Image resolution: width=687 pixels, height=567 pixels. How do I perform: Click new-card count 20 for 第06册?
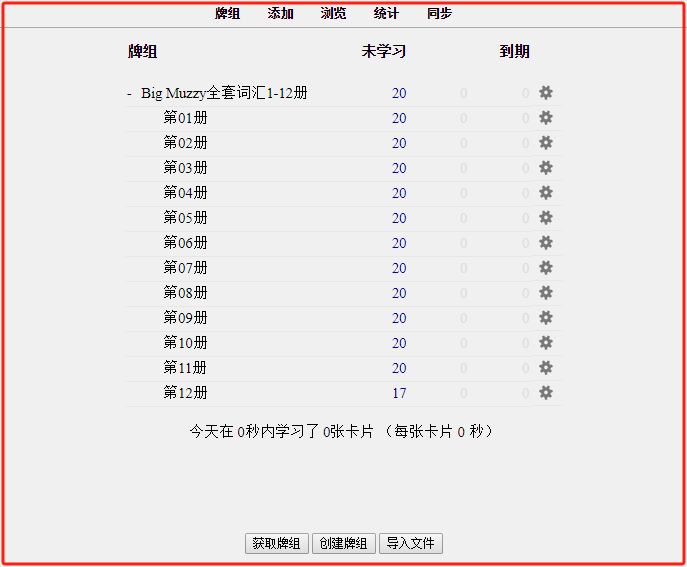pos(399,243)
